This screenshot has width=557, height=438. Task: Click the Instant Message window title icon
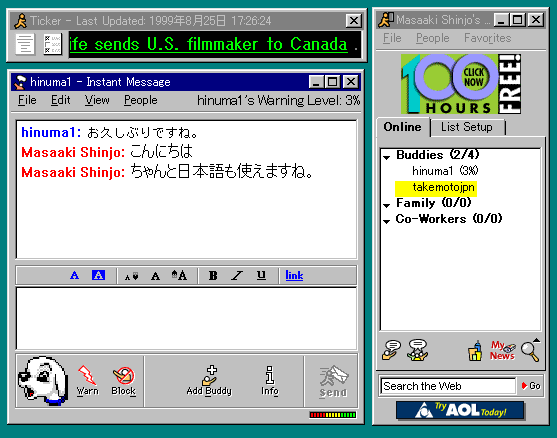[x=20, y=82]
